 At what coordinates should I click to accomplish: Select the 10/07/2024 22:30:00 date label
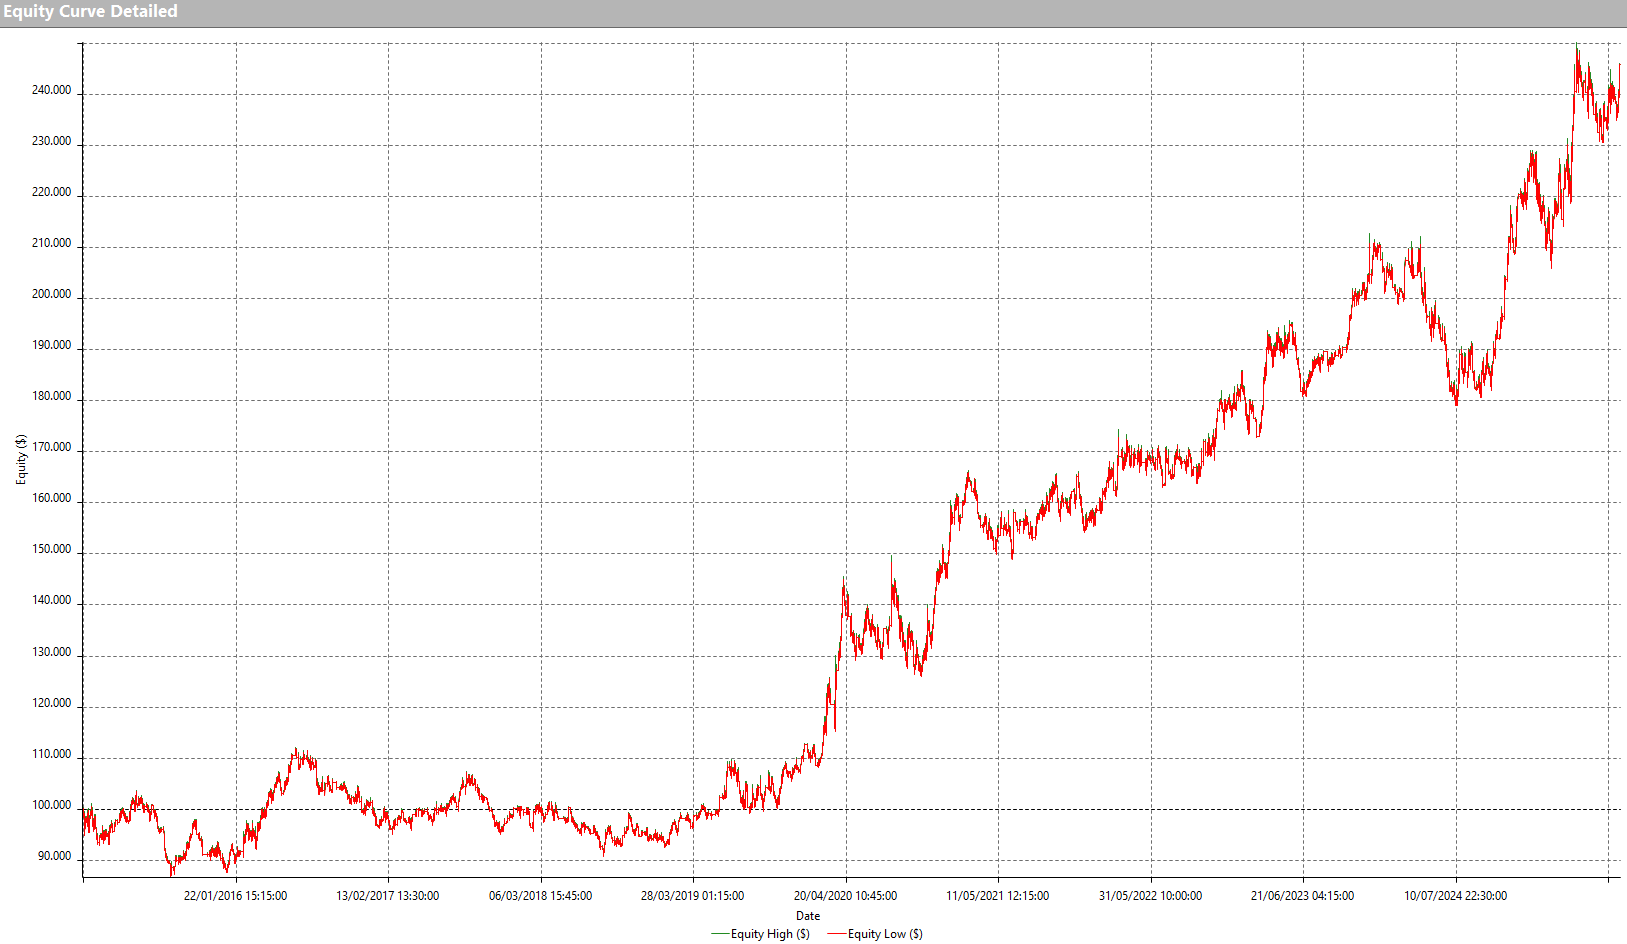[x=1455, y=896]
